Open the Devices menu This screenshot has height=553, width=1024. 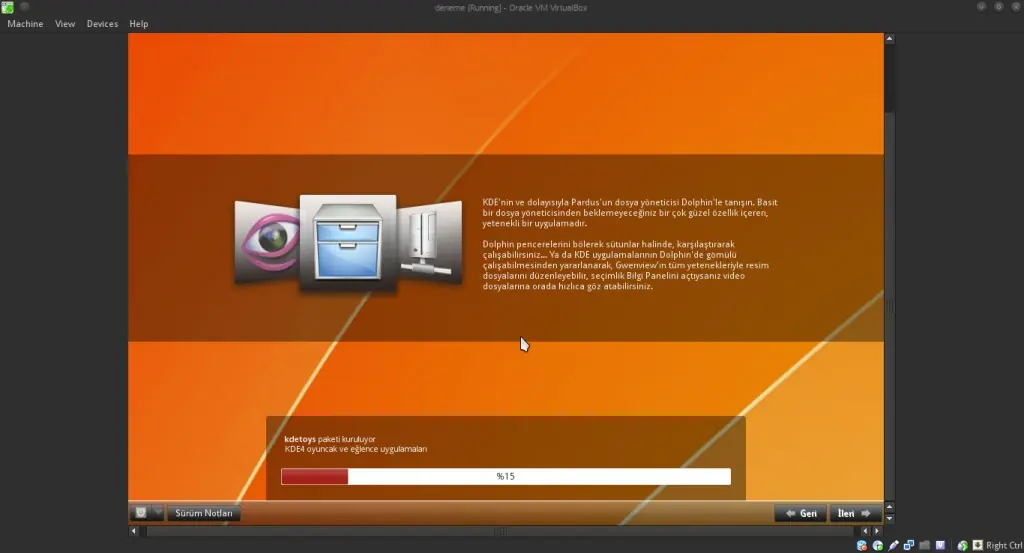(x=102, y=24)
